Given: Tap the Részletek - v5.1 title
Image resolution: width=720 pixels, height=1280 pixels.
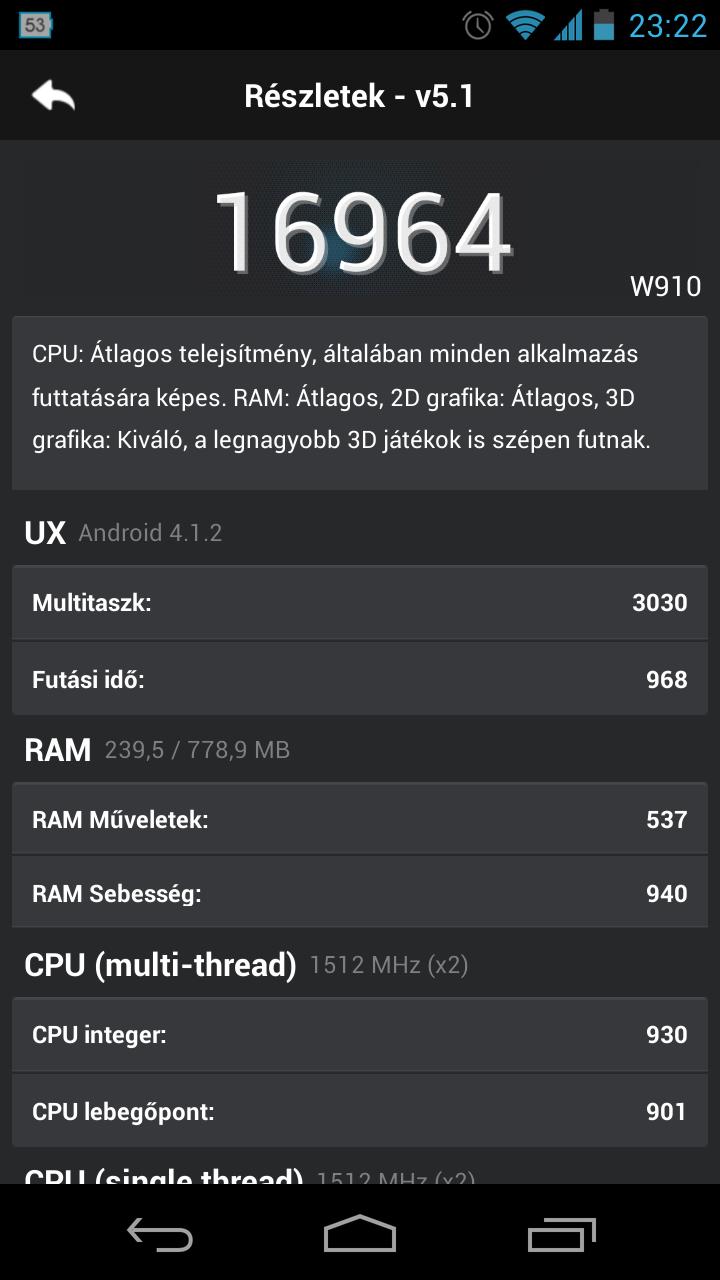Looking at the screenshot, I should [359, 96].
